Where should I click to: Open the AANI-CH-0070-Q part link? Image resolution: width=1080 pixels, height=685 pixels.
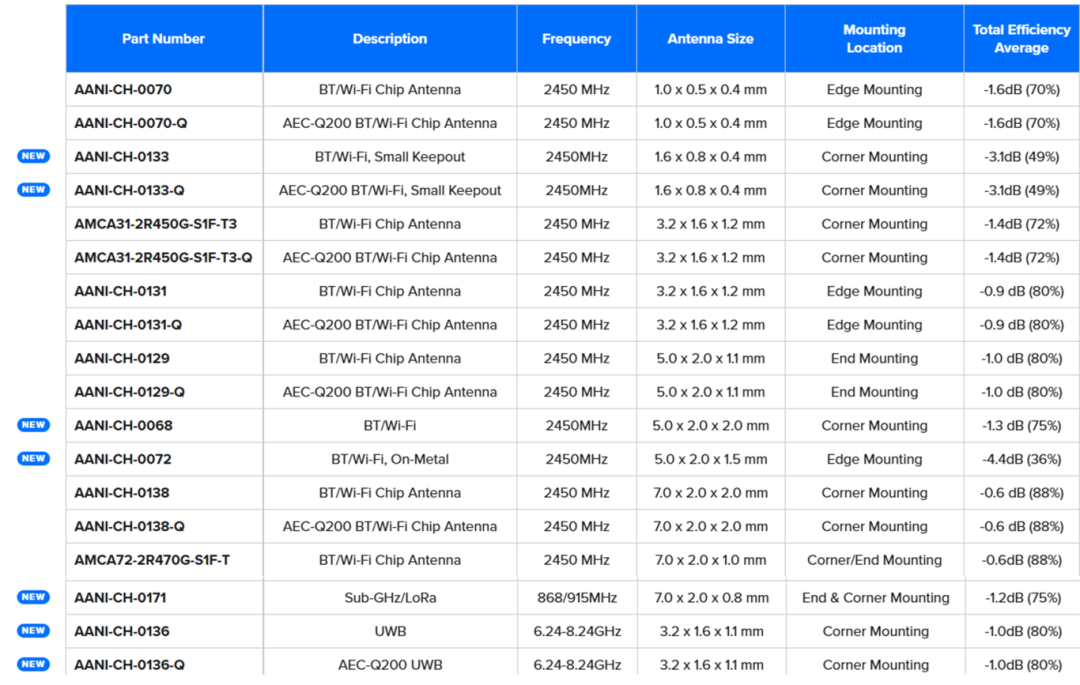131,123
